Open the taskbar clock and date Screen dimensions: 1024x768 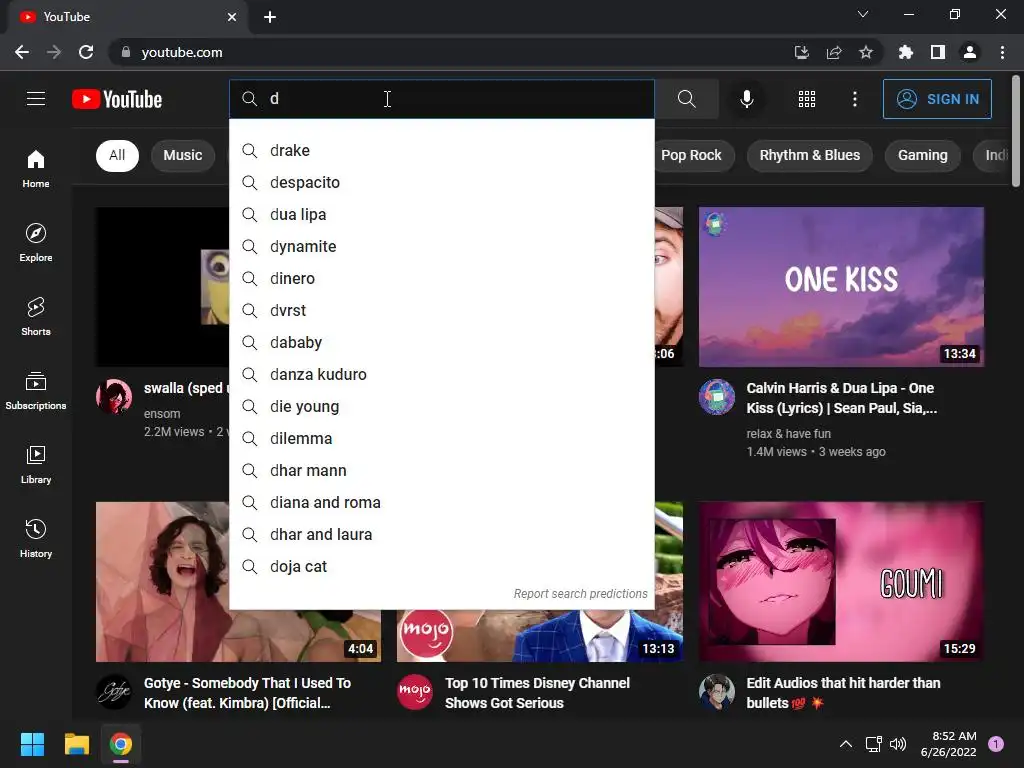(948, 744)
